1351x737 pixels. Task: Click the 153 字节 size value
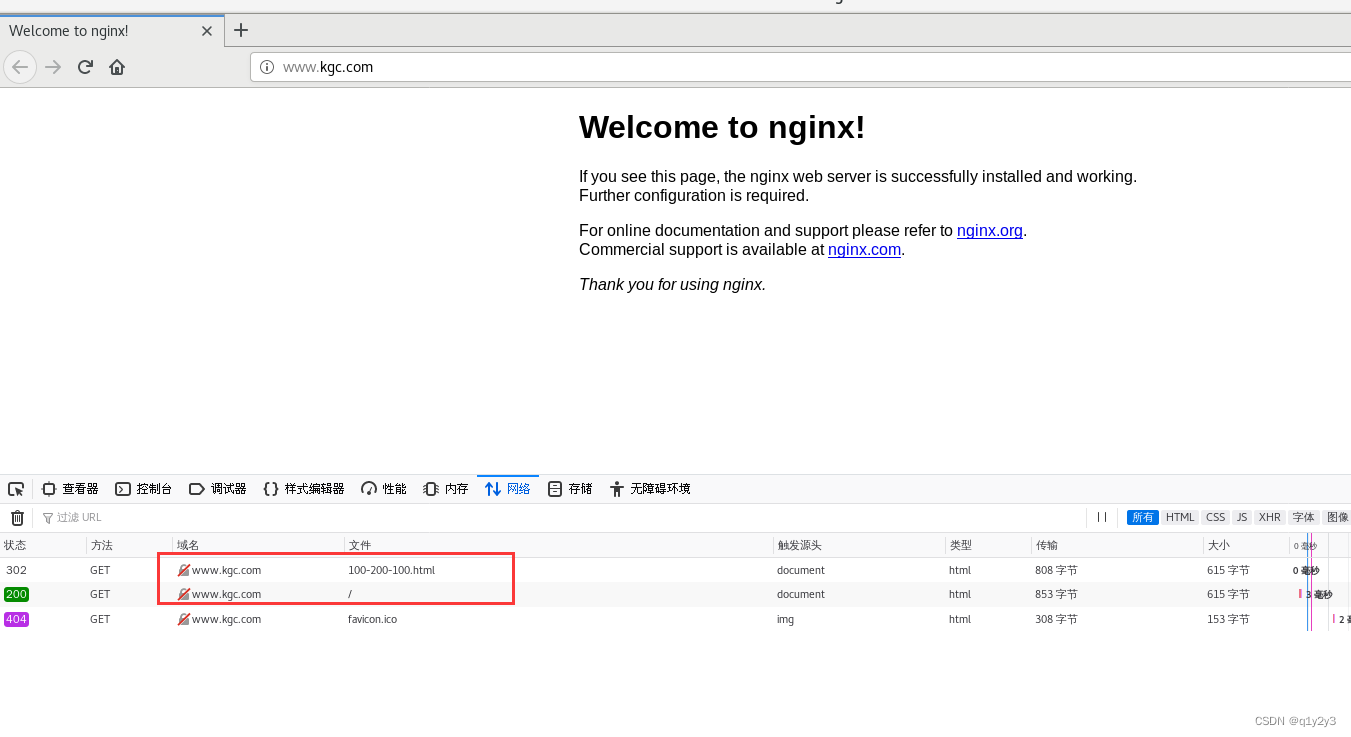coord(1228,619)
